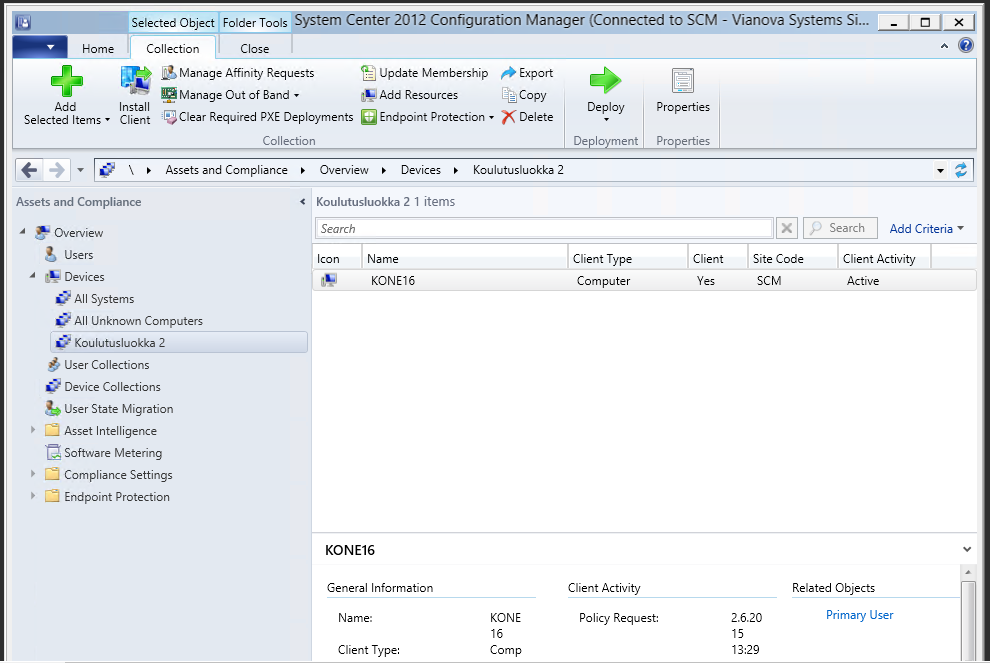Image resolution: width=990 pixels, height=663 pixels.
Task: Expand the Compliance Settings folder
Action: point(33,474)
